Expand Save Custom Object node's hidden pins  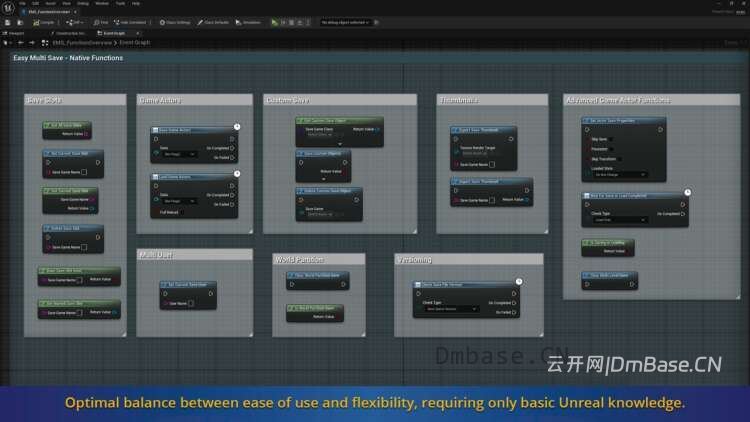click(x=324, y=179)
